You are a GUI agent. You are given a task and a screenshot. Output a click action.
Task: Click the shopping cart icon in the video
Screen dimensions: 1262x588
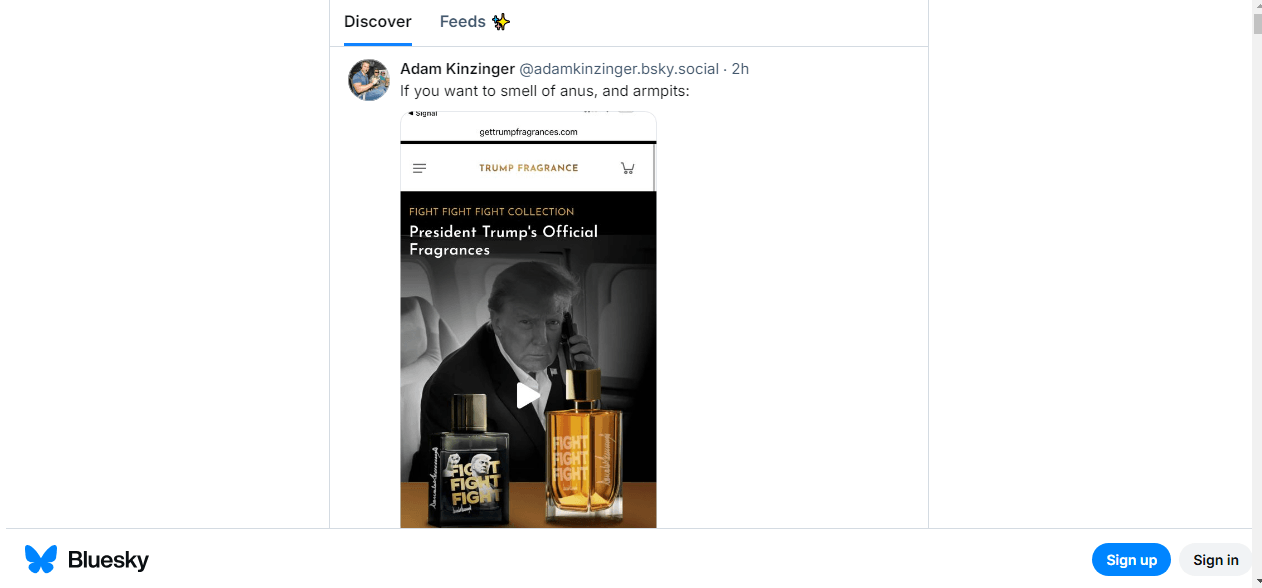coord(628,168)
